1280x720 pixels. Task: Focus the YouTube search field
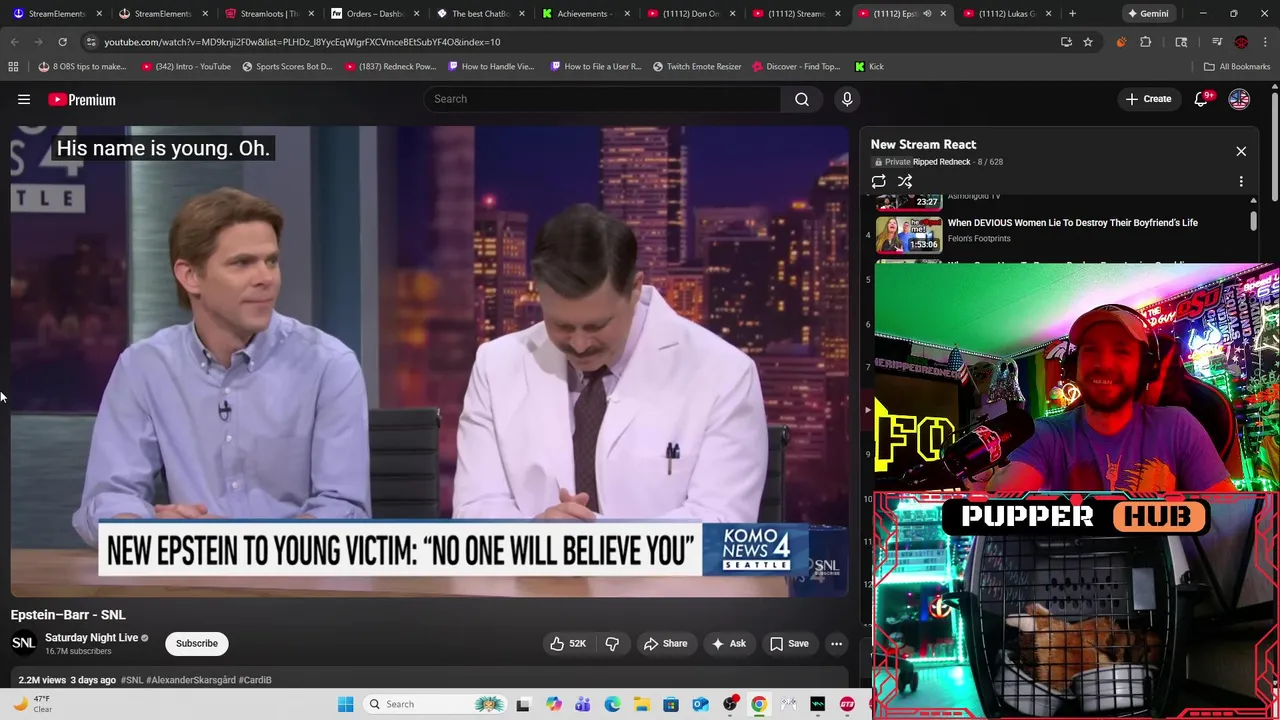click(602, 99)
